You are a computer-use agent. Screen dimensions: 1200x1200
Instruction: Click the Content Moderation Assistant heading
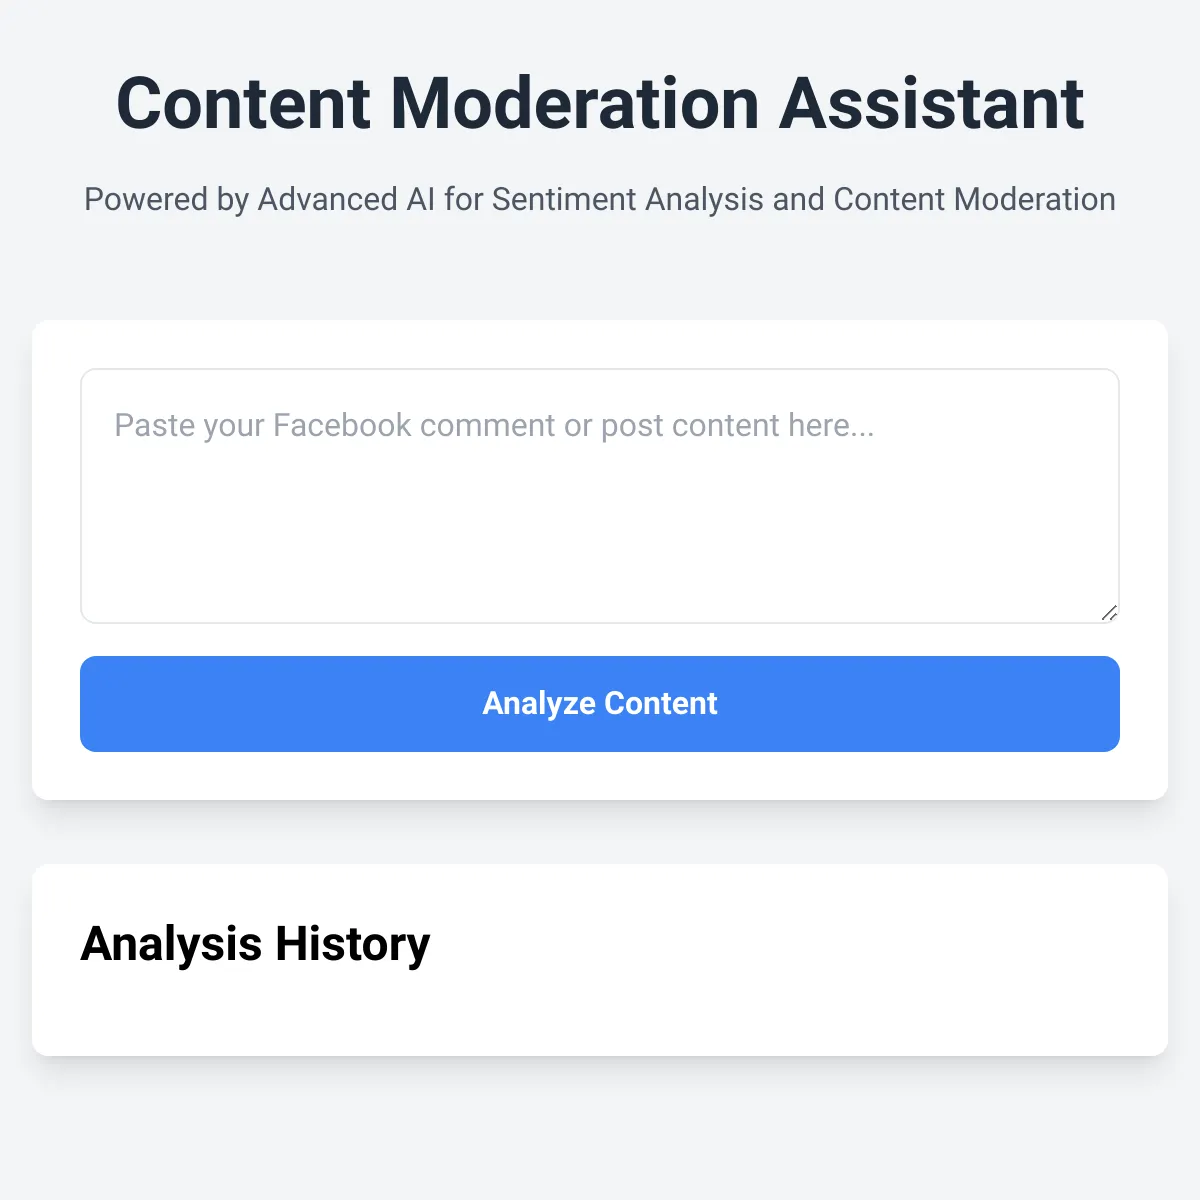(x=600, y=104)
